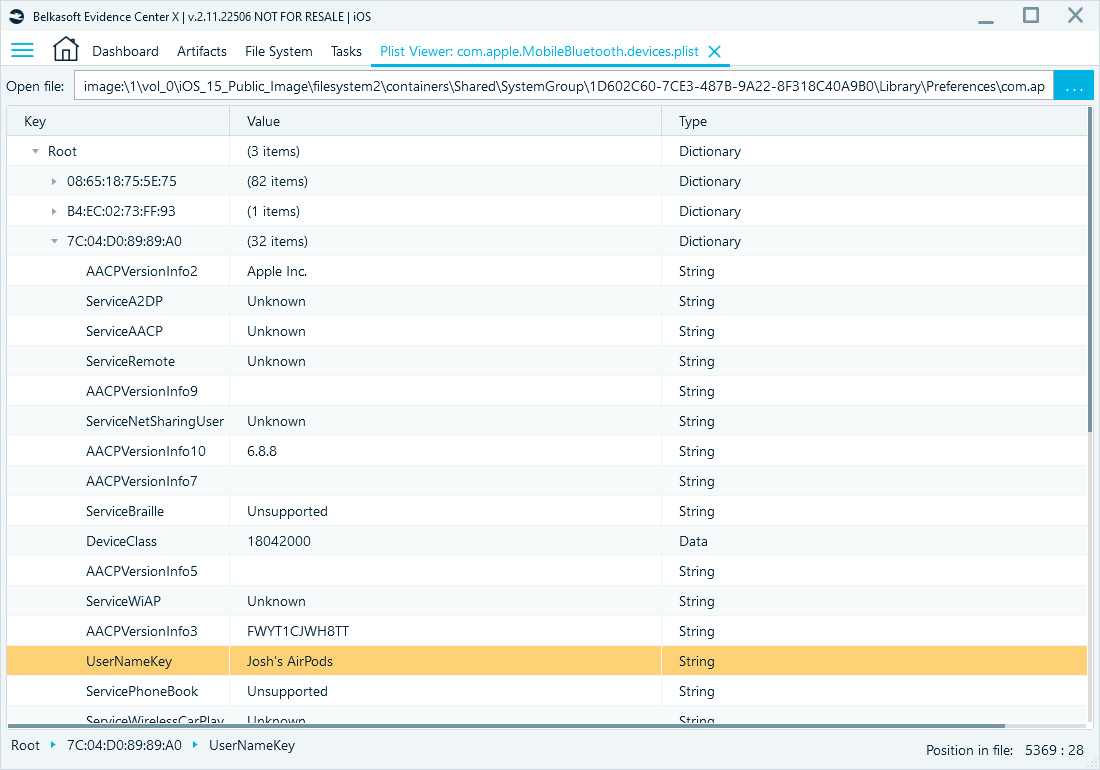Image resolution: width=1100 pixels, height=770 pixels.
Task: Click the value 6.8.8
Action: pyautogui.click(x=262, y=452)
